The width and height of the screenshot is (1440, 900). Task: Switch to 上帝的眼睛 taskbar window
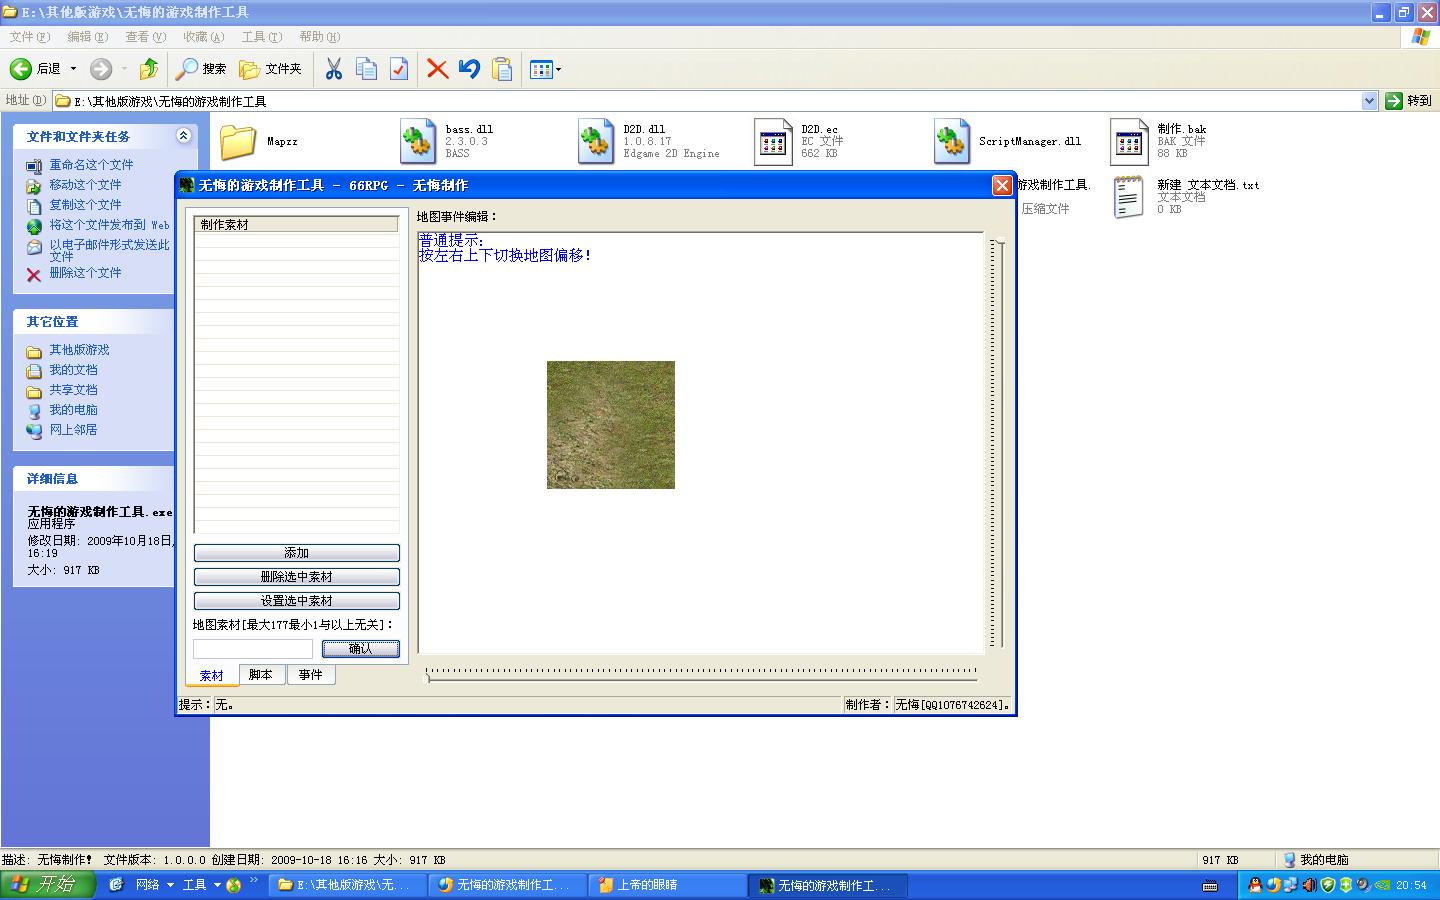point(667,885)
